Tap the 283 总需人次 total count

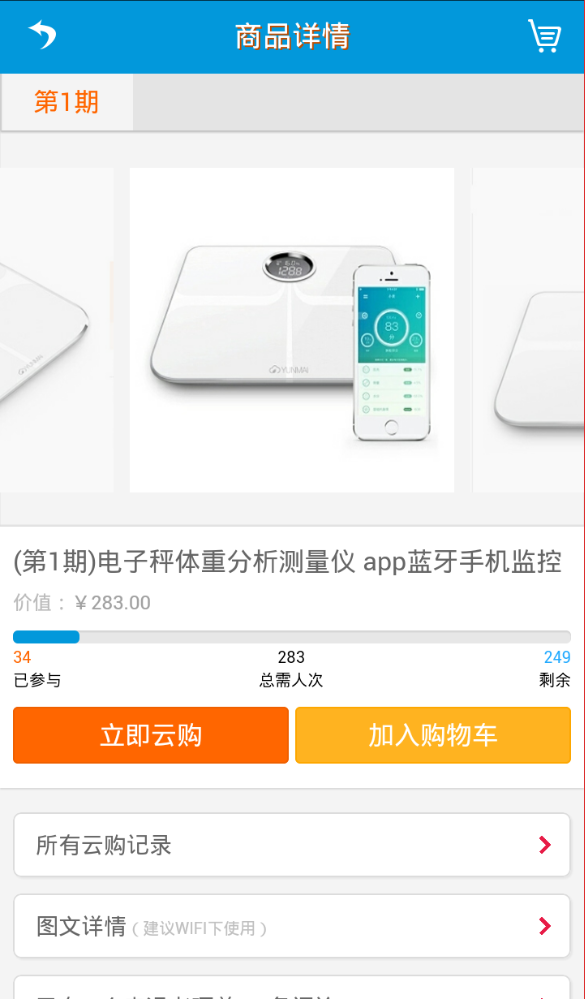tap(291, 668)
